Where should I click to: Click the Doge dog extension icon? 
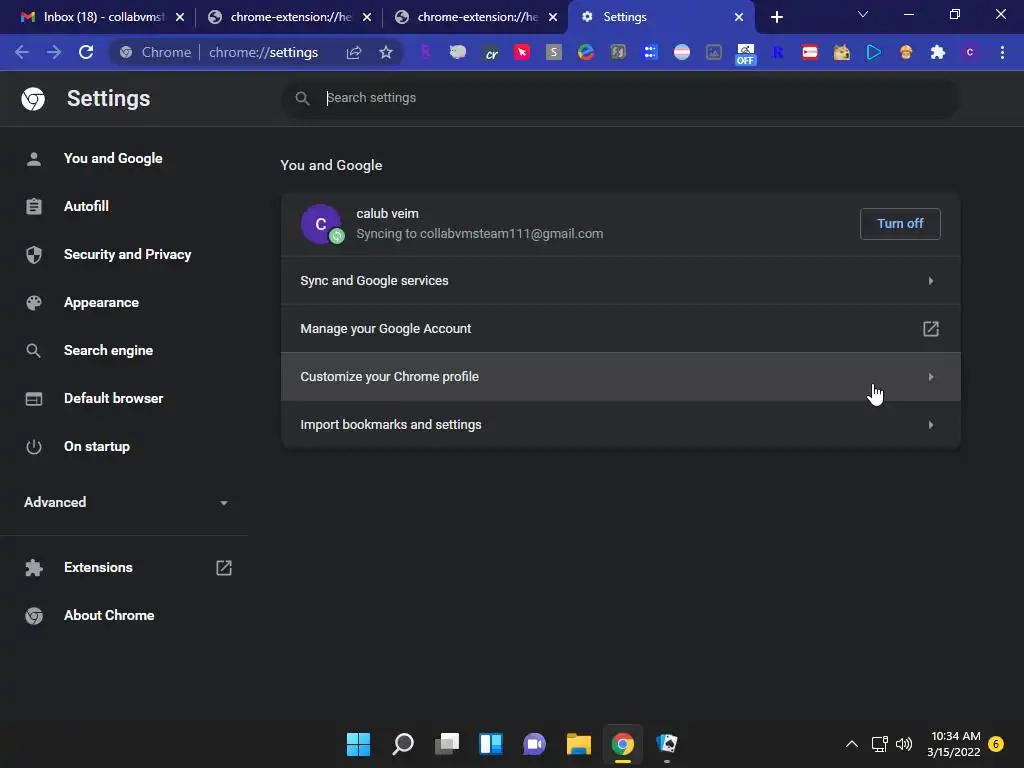click(841, 52)
